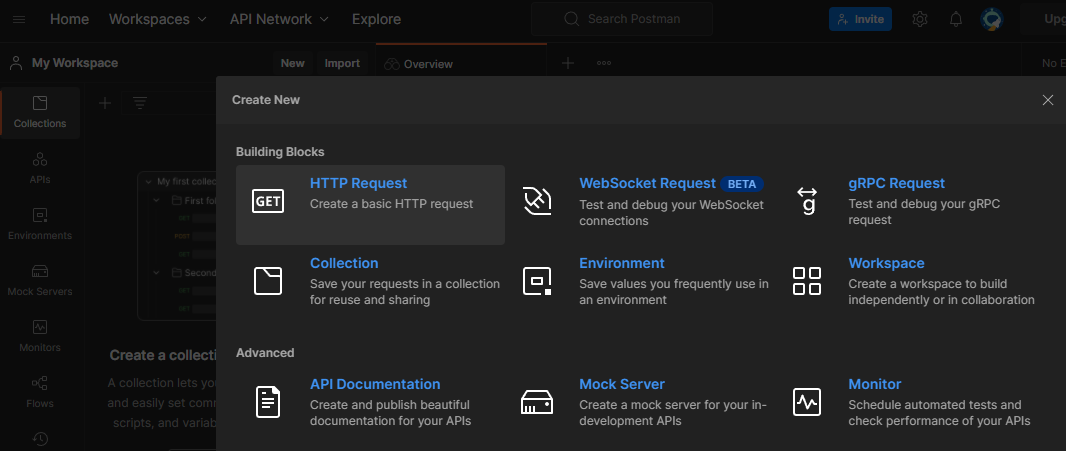Screen dimensions: 1066x451
Task: Open the WebSocket Request link
Action: coord(647,184)
